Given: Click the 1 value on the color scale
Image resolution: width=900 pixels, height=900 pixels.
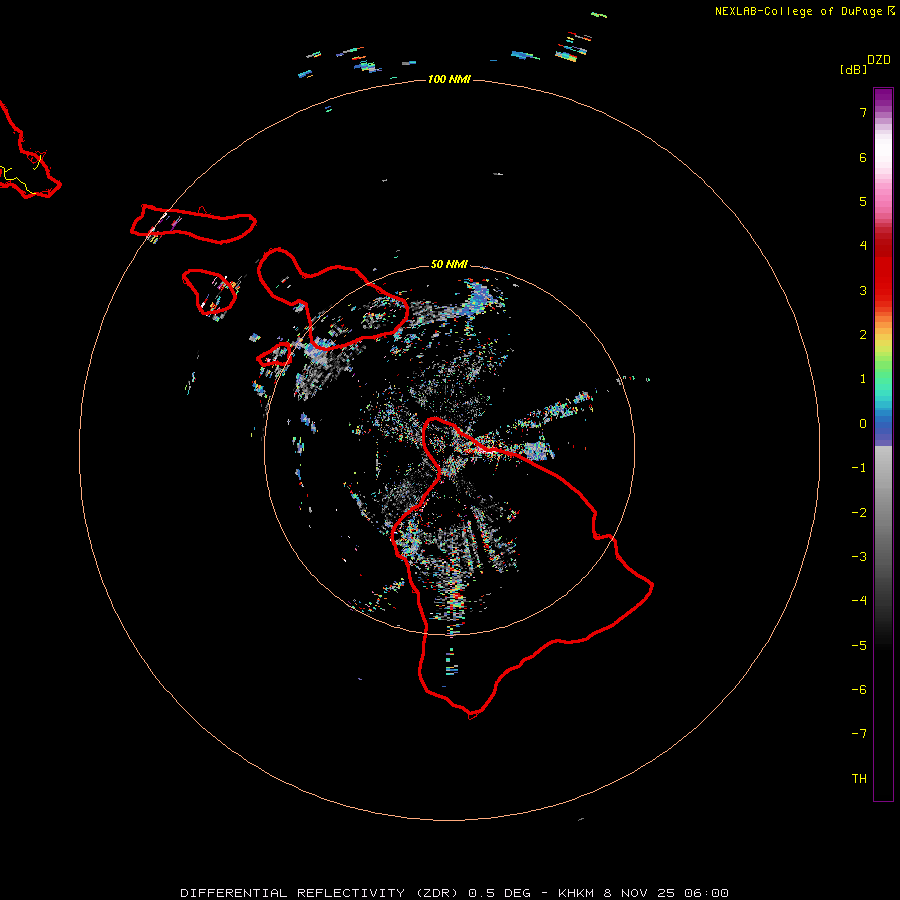Looking at the screenshot, I should point(863,379).
